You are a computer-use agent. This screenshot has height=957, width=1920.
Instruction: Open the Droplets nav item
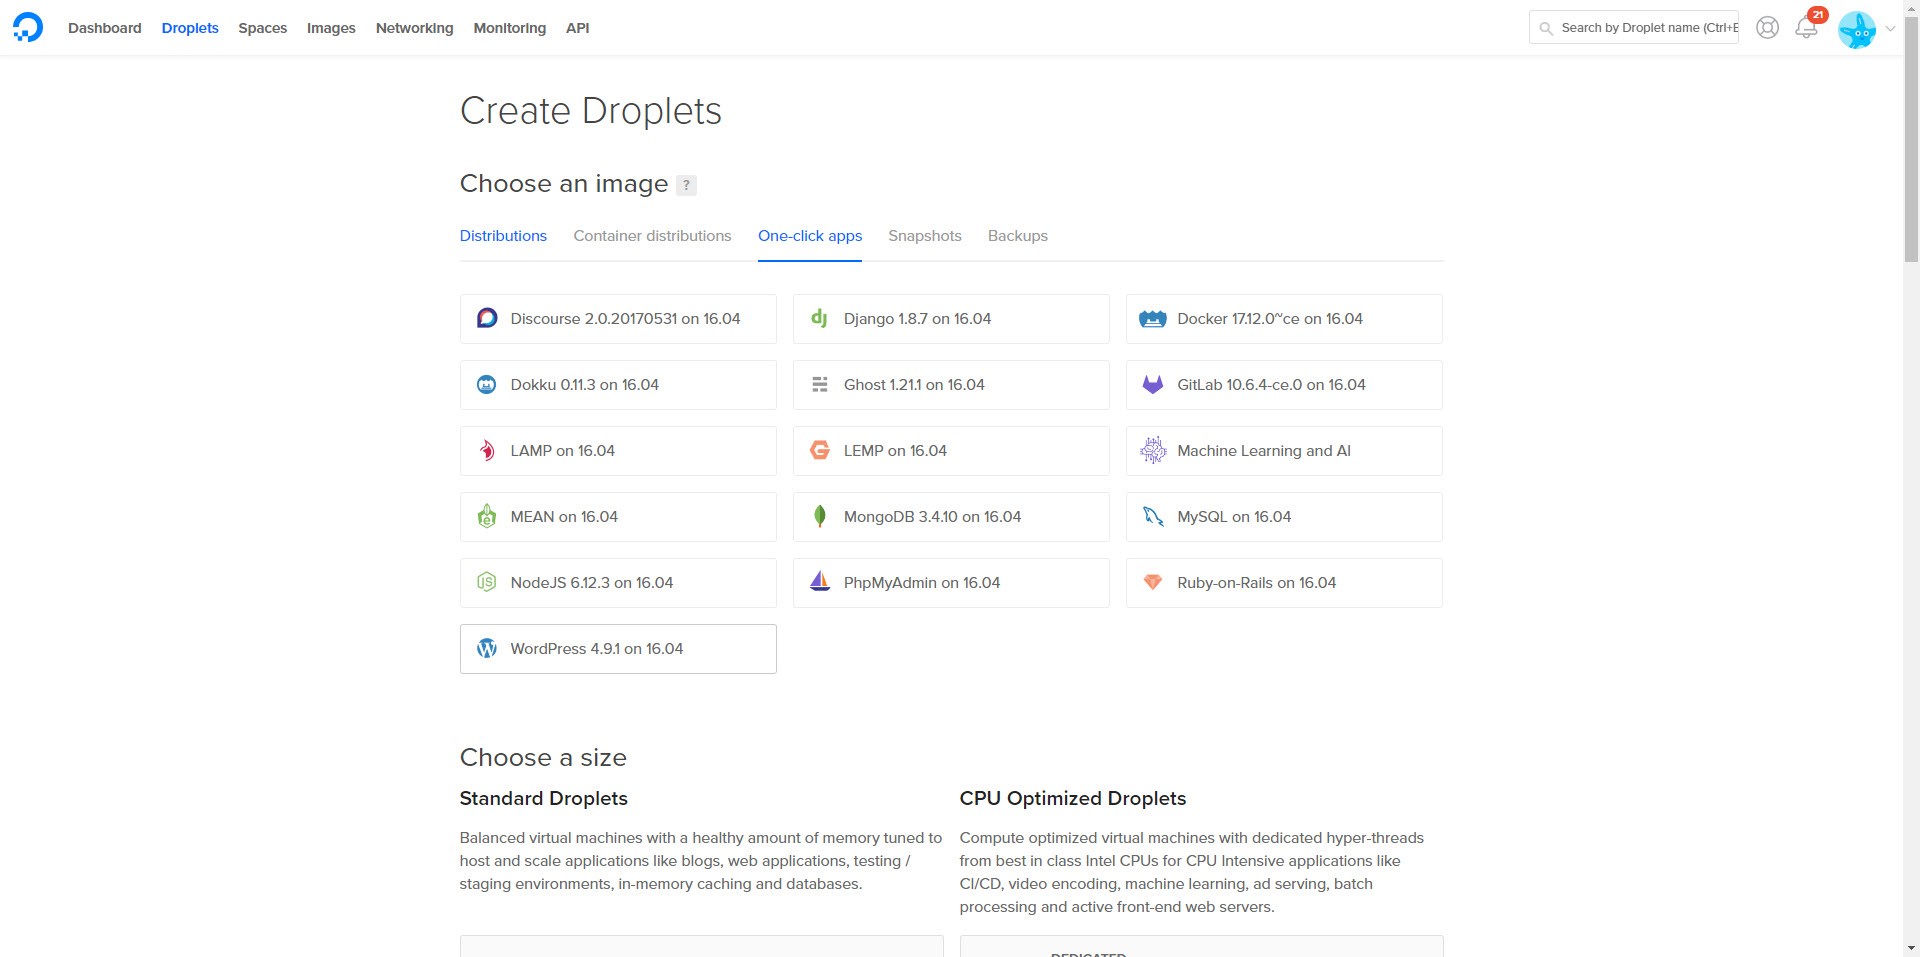[x=190, y=28]
